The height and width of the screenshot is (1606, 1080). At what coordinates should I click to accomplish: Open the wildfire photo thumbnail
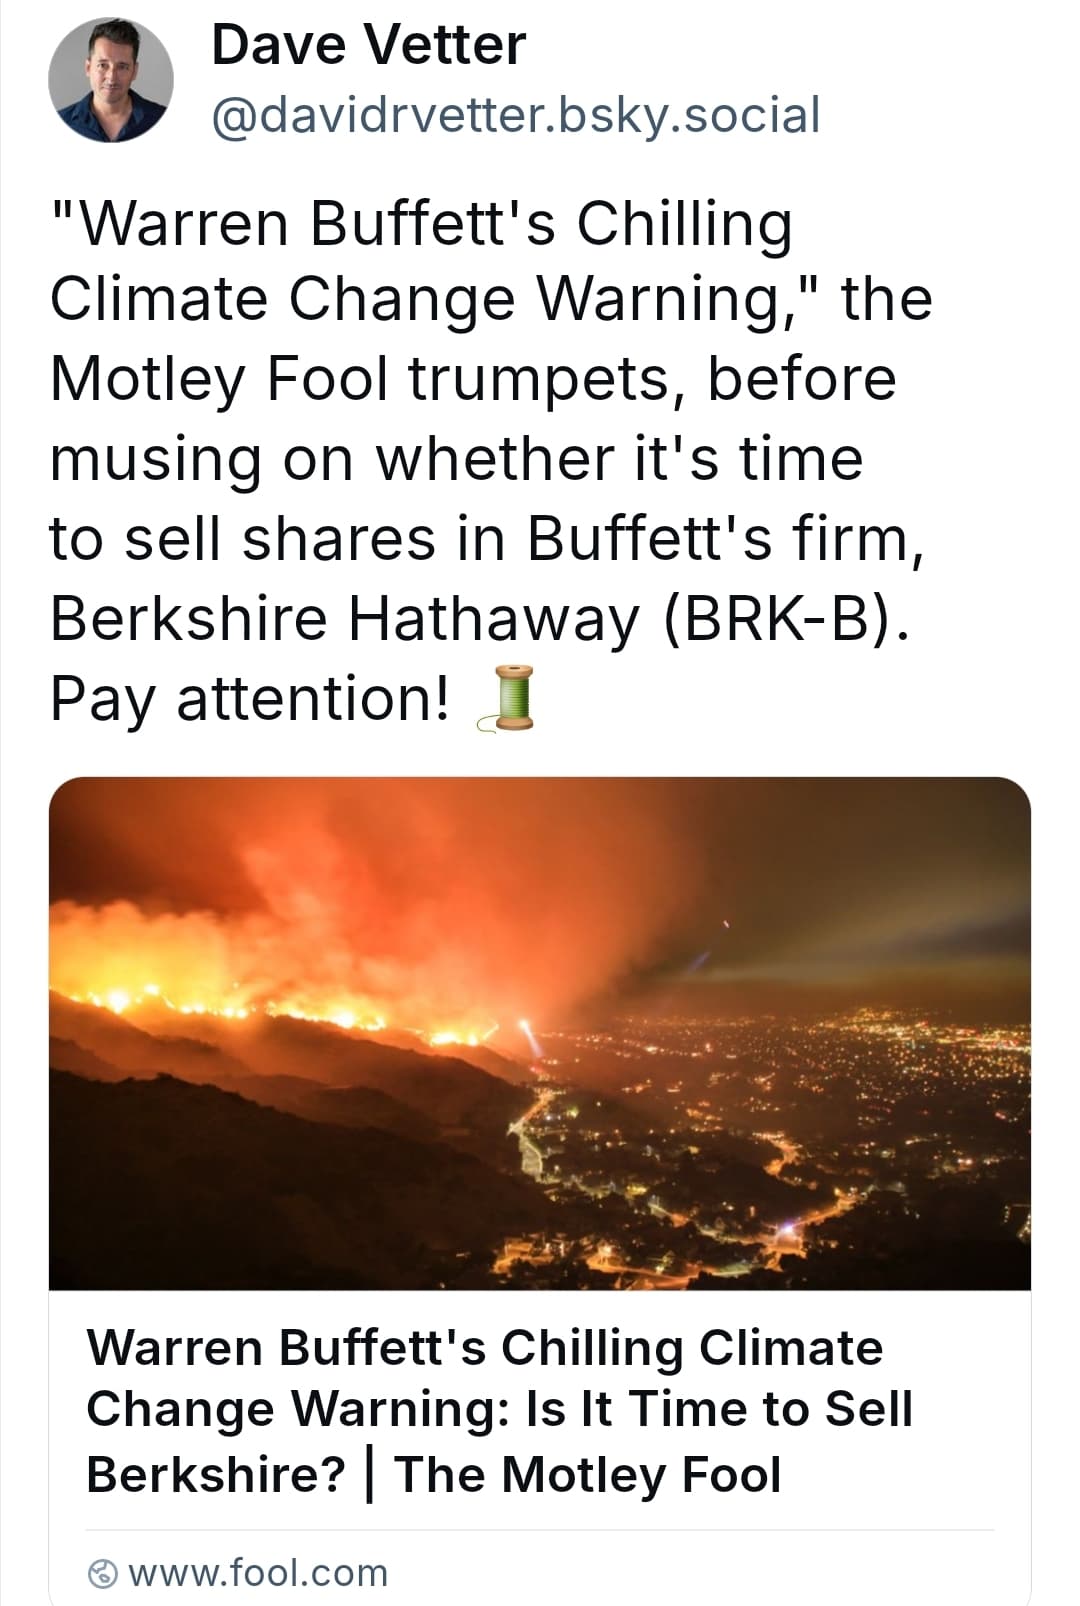click(540, 1033)
